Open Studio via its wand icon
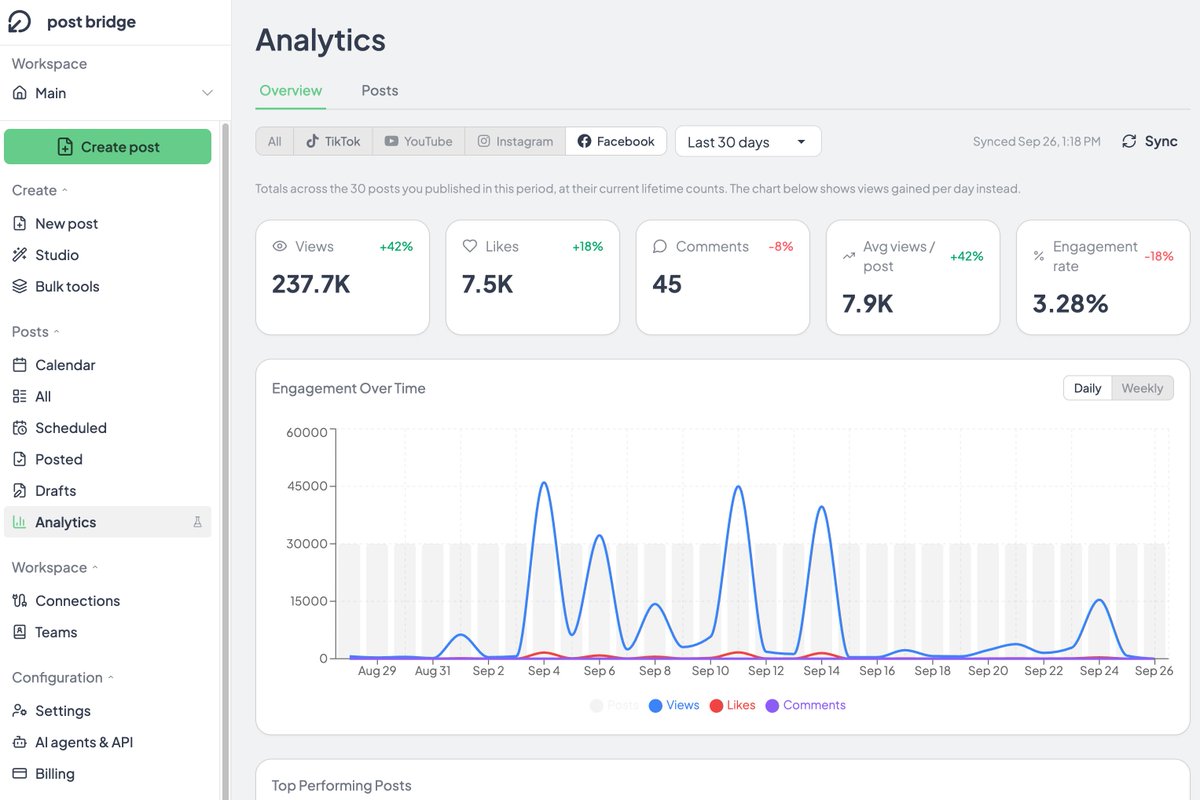The width and height of the screenshot is (1200, 800). (x=19, y=255)
